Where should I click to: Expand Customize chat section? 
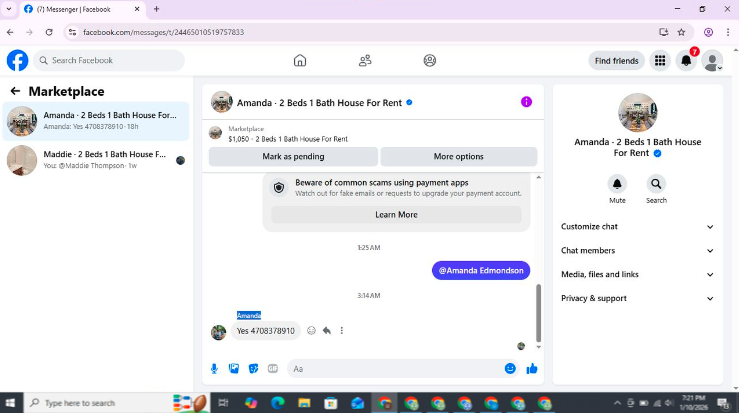tap(637, 227)
